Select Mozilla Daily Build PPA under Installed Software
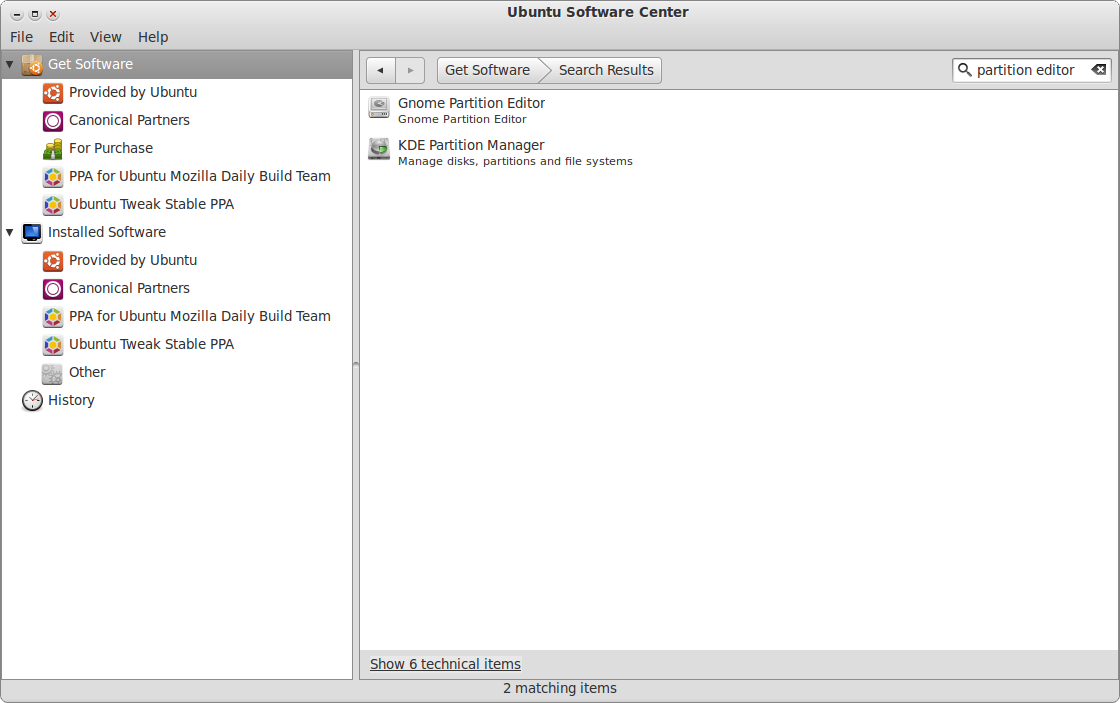 click(200, 316)
